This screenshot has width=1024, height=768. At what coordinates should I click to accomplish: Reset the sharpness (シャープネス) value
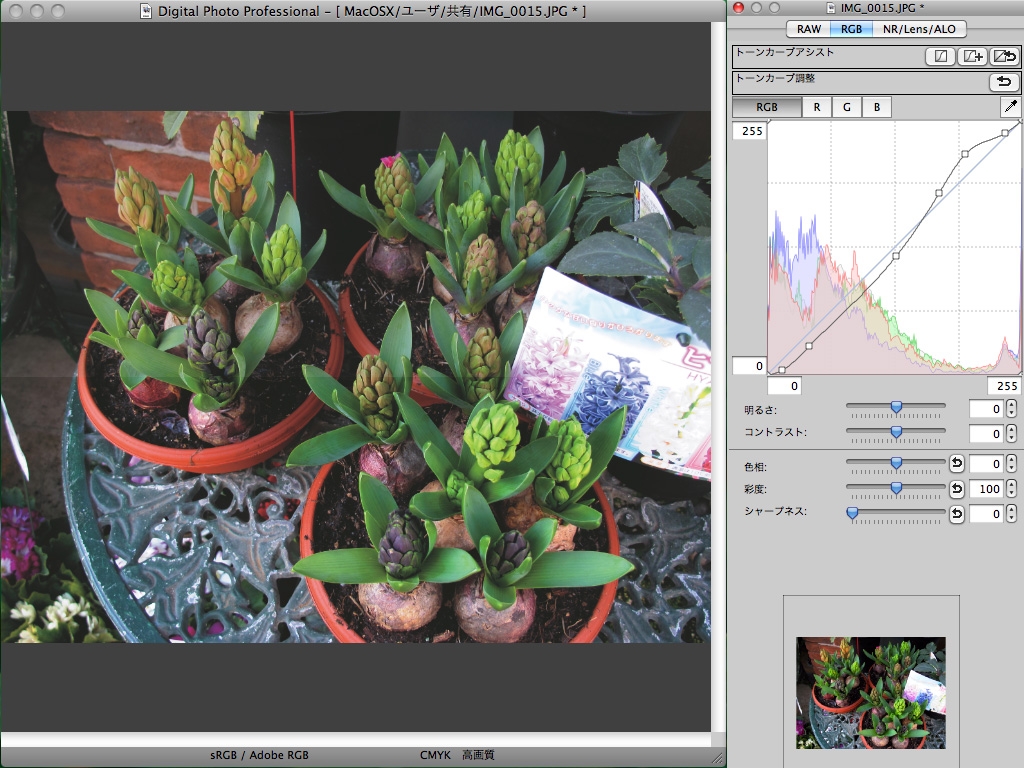pos(957,514)
